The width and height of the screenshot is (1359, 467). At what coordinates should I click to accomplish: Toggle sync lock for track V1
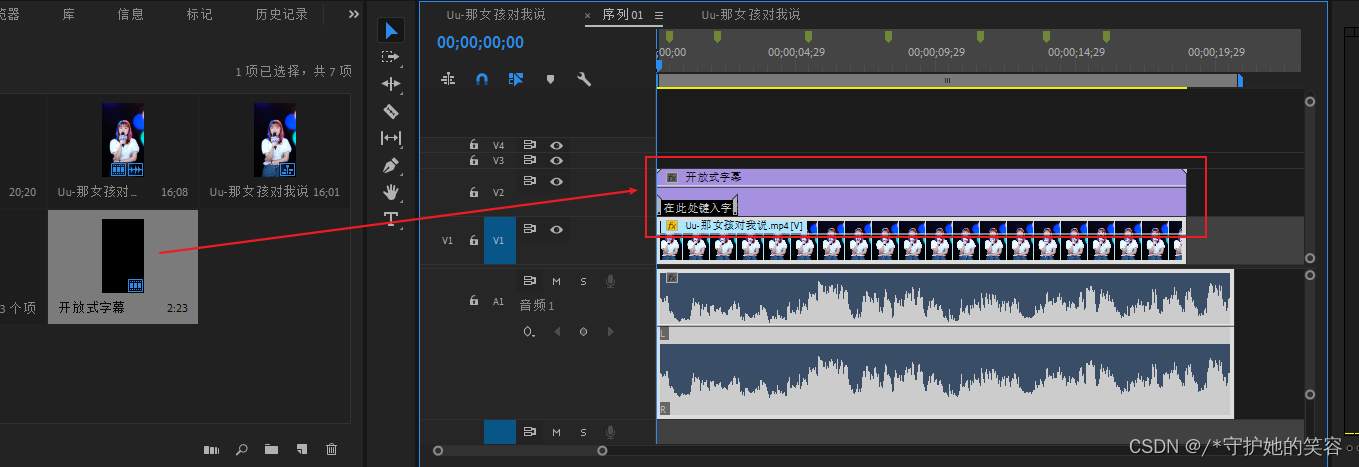pos(530,229)
